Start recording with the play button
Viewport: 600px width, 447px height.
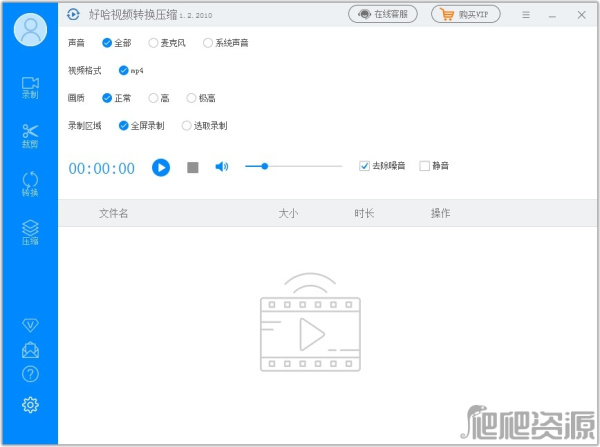click(x=161, y=168)
